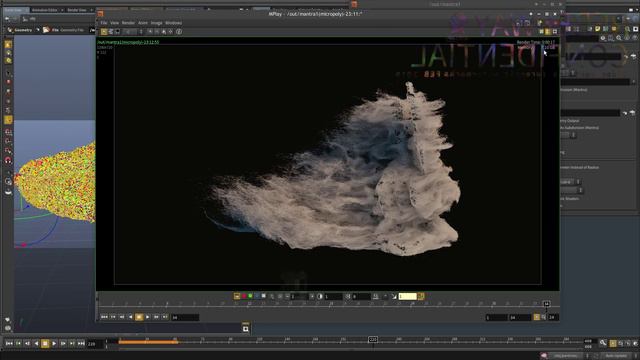This screenshot has width=640, height=360.
Task: Click the Houdini icon in MPlay title bar
Action: 100,13
